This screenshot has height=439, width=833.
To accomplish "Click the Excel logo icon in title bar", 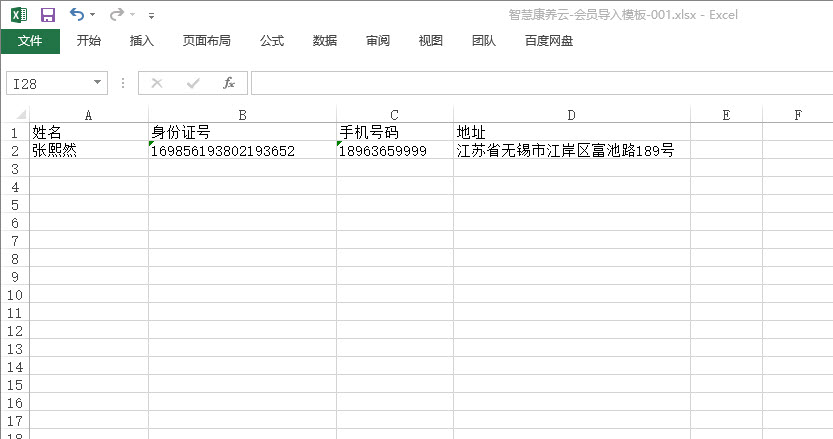I will (18, 15).
